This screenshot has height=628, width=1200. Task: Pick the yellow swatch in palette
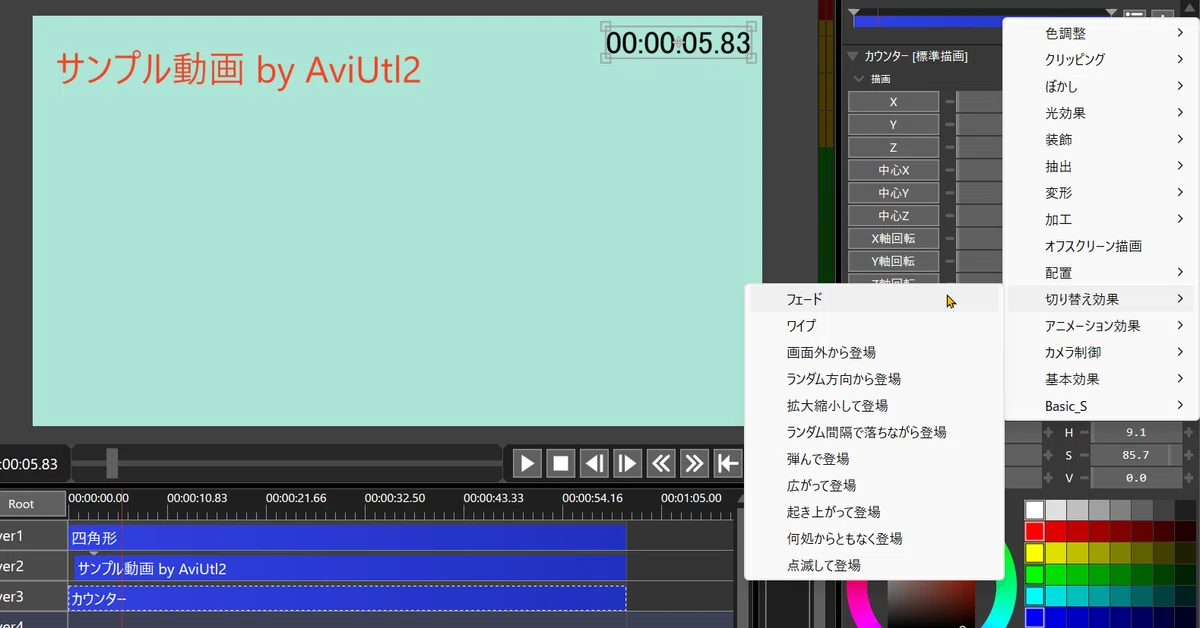tap(1034, 553)
